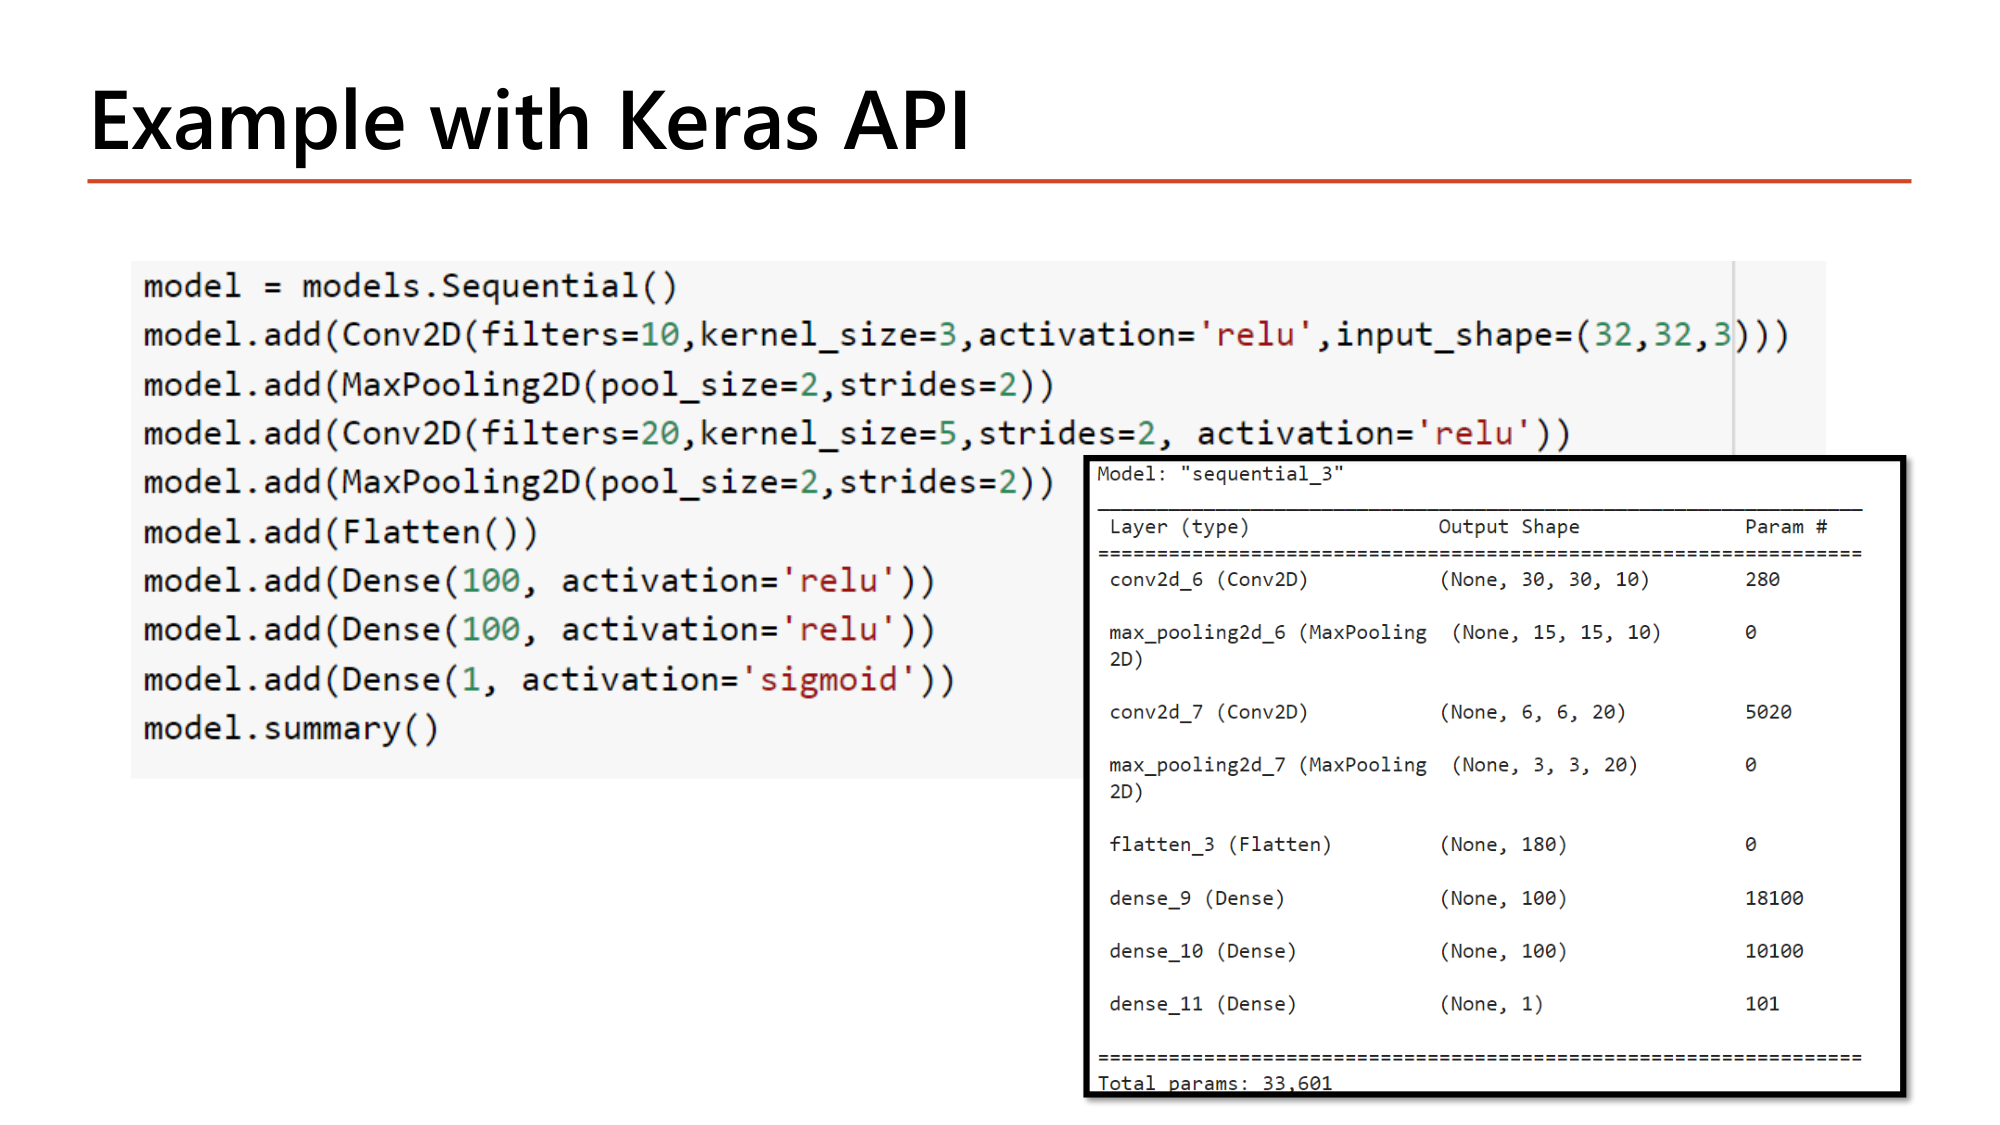
Task: Click the 'dense_10 (Dense)' row name
Action: coord(1202,951)
